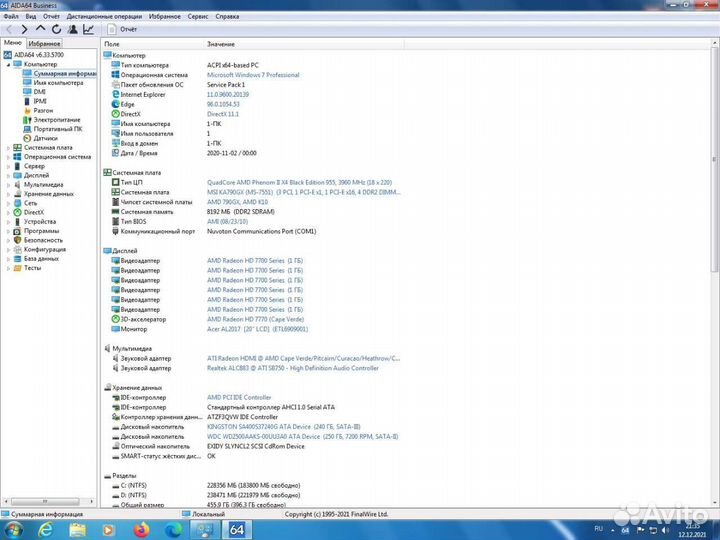
Task: Click the Программы icon in the tree
Action: pyautogui.click(x=17, y=231)
